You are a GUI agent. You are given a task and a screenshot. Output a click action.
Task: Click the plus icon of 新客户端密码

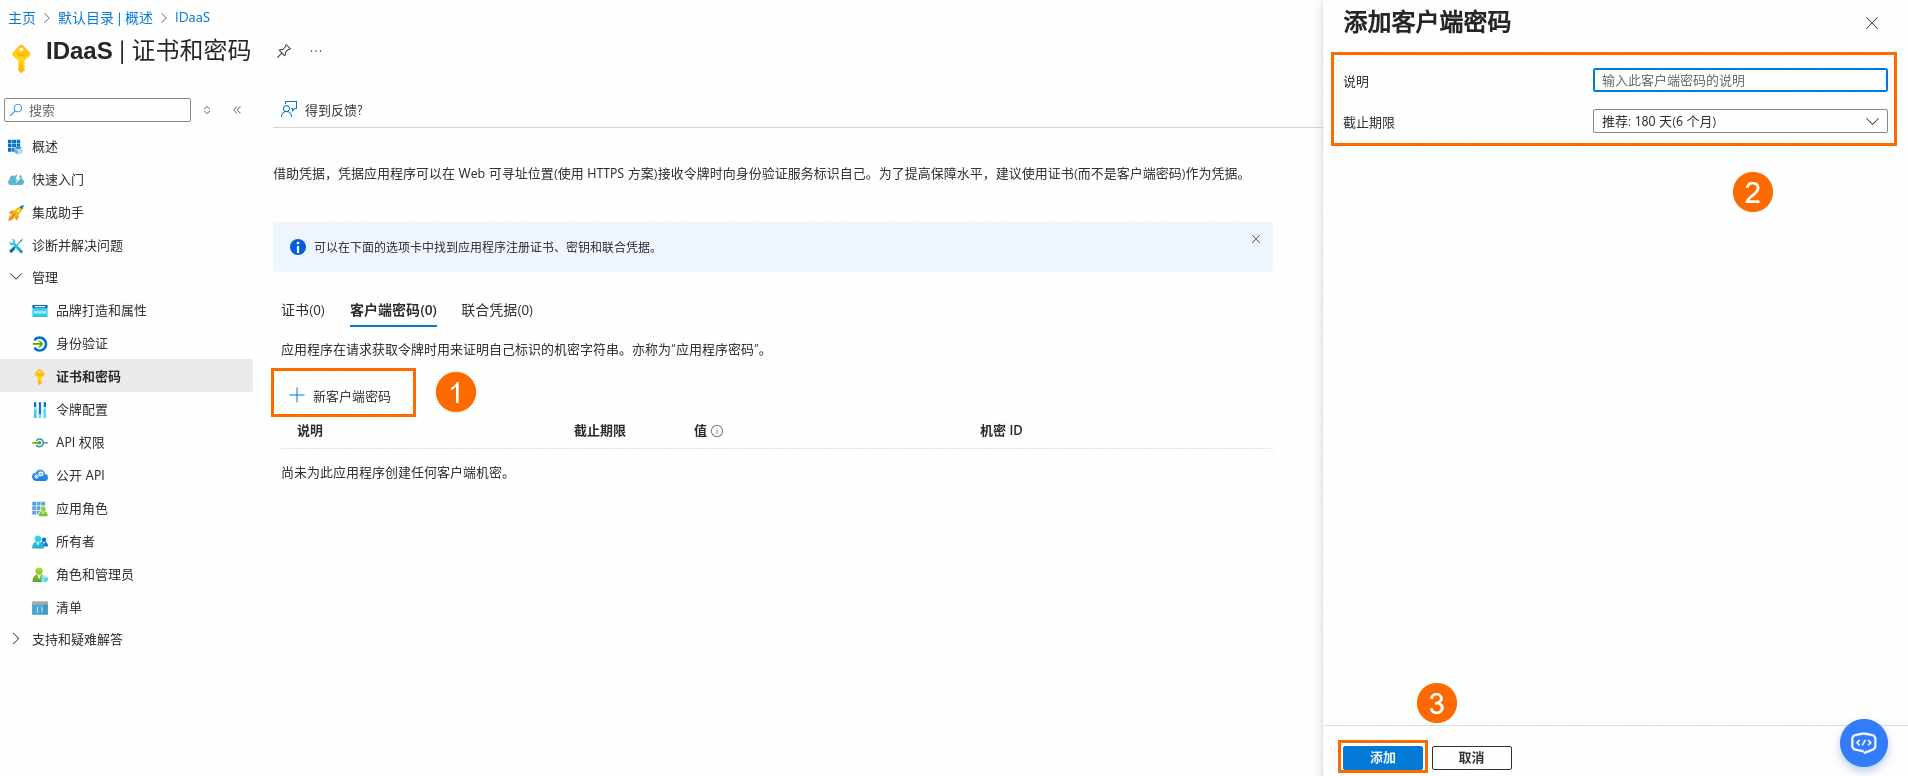(297, 395)
